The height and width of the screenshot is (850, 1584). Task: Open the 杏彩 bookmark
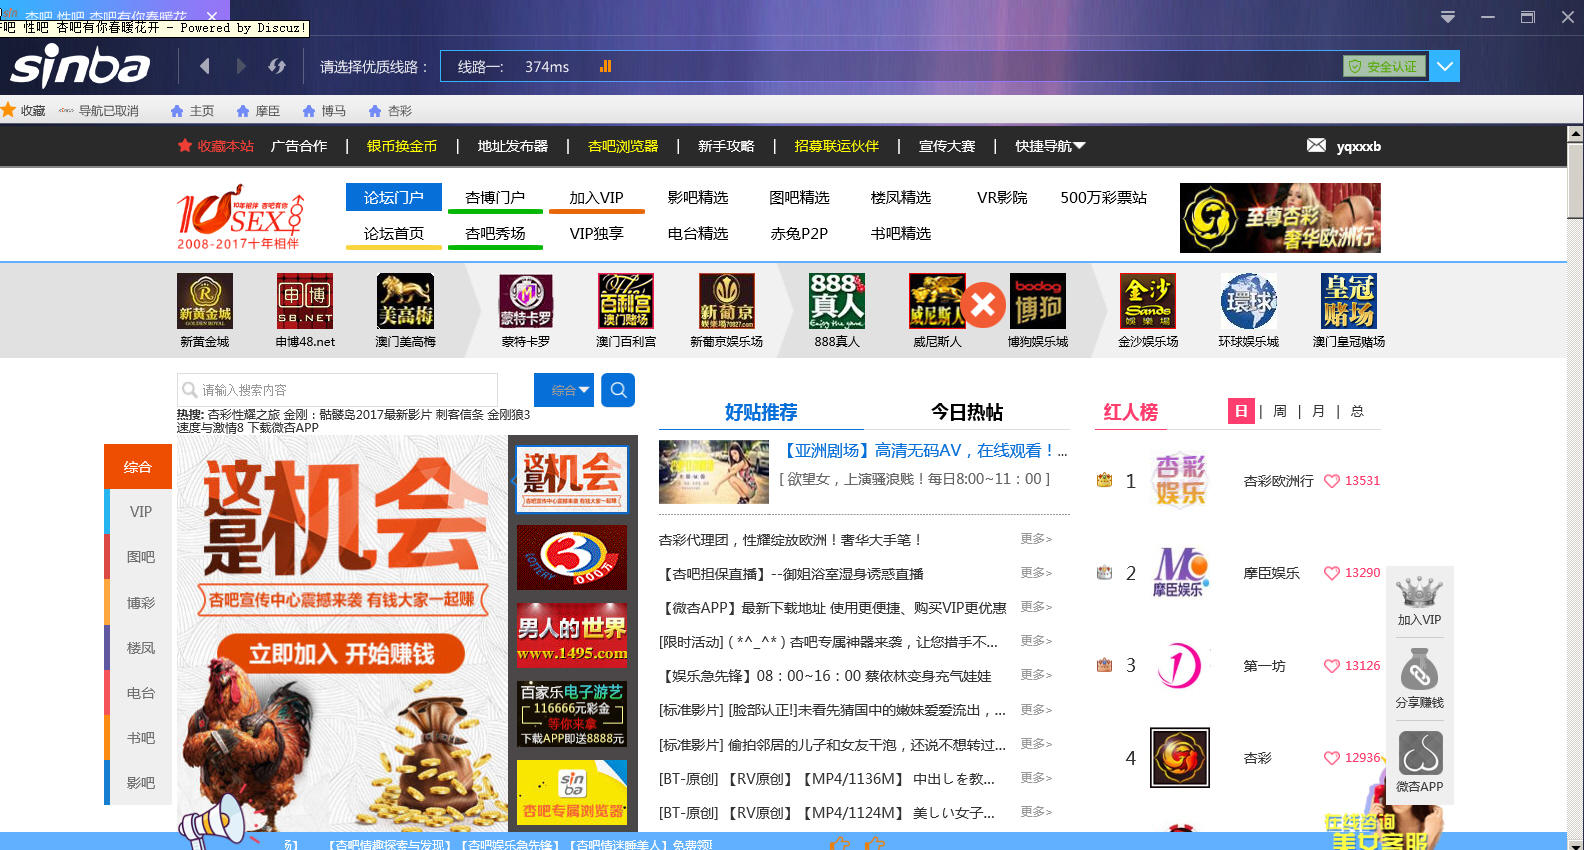[x=390, y=111]
